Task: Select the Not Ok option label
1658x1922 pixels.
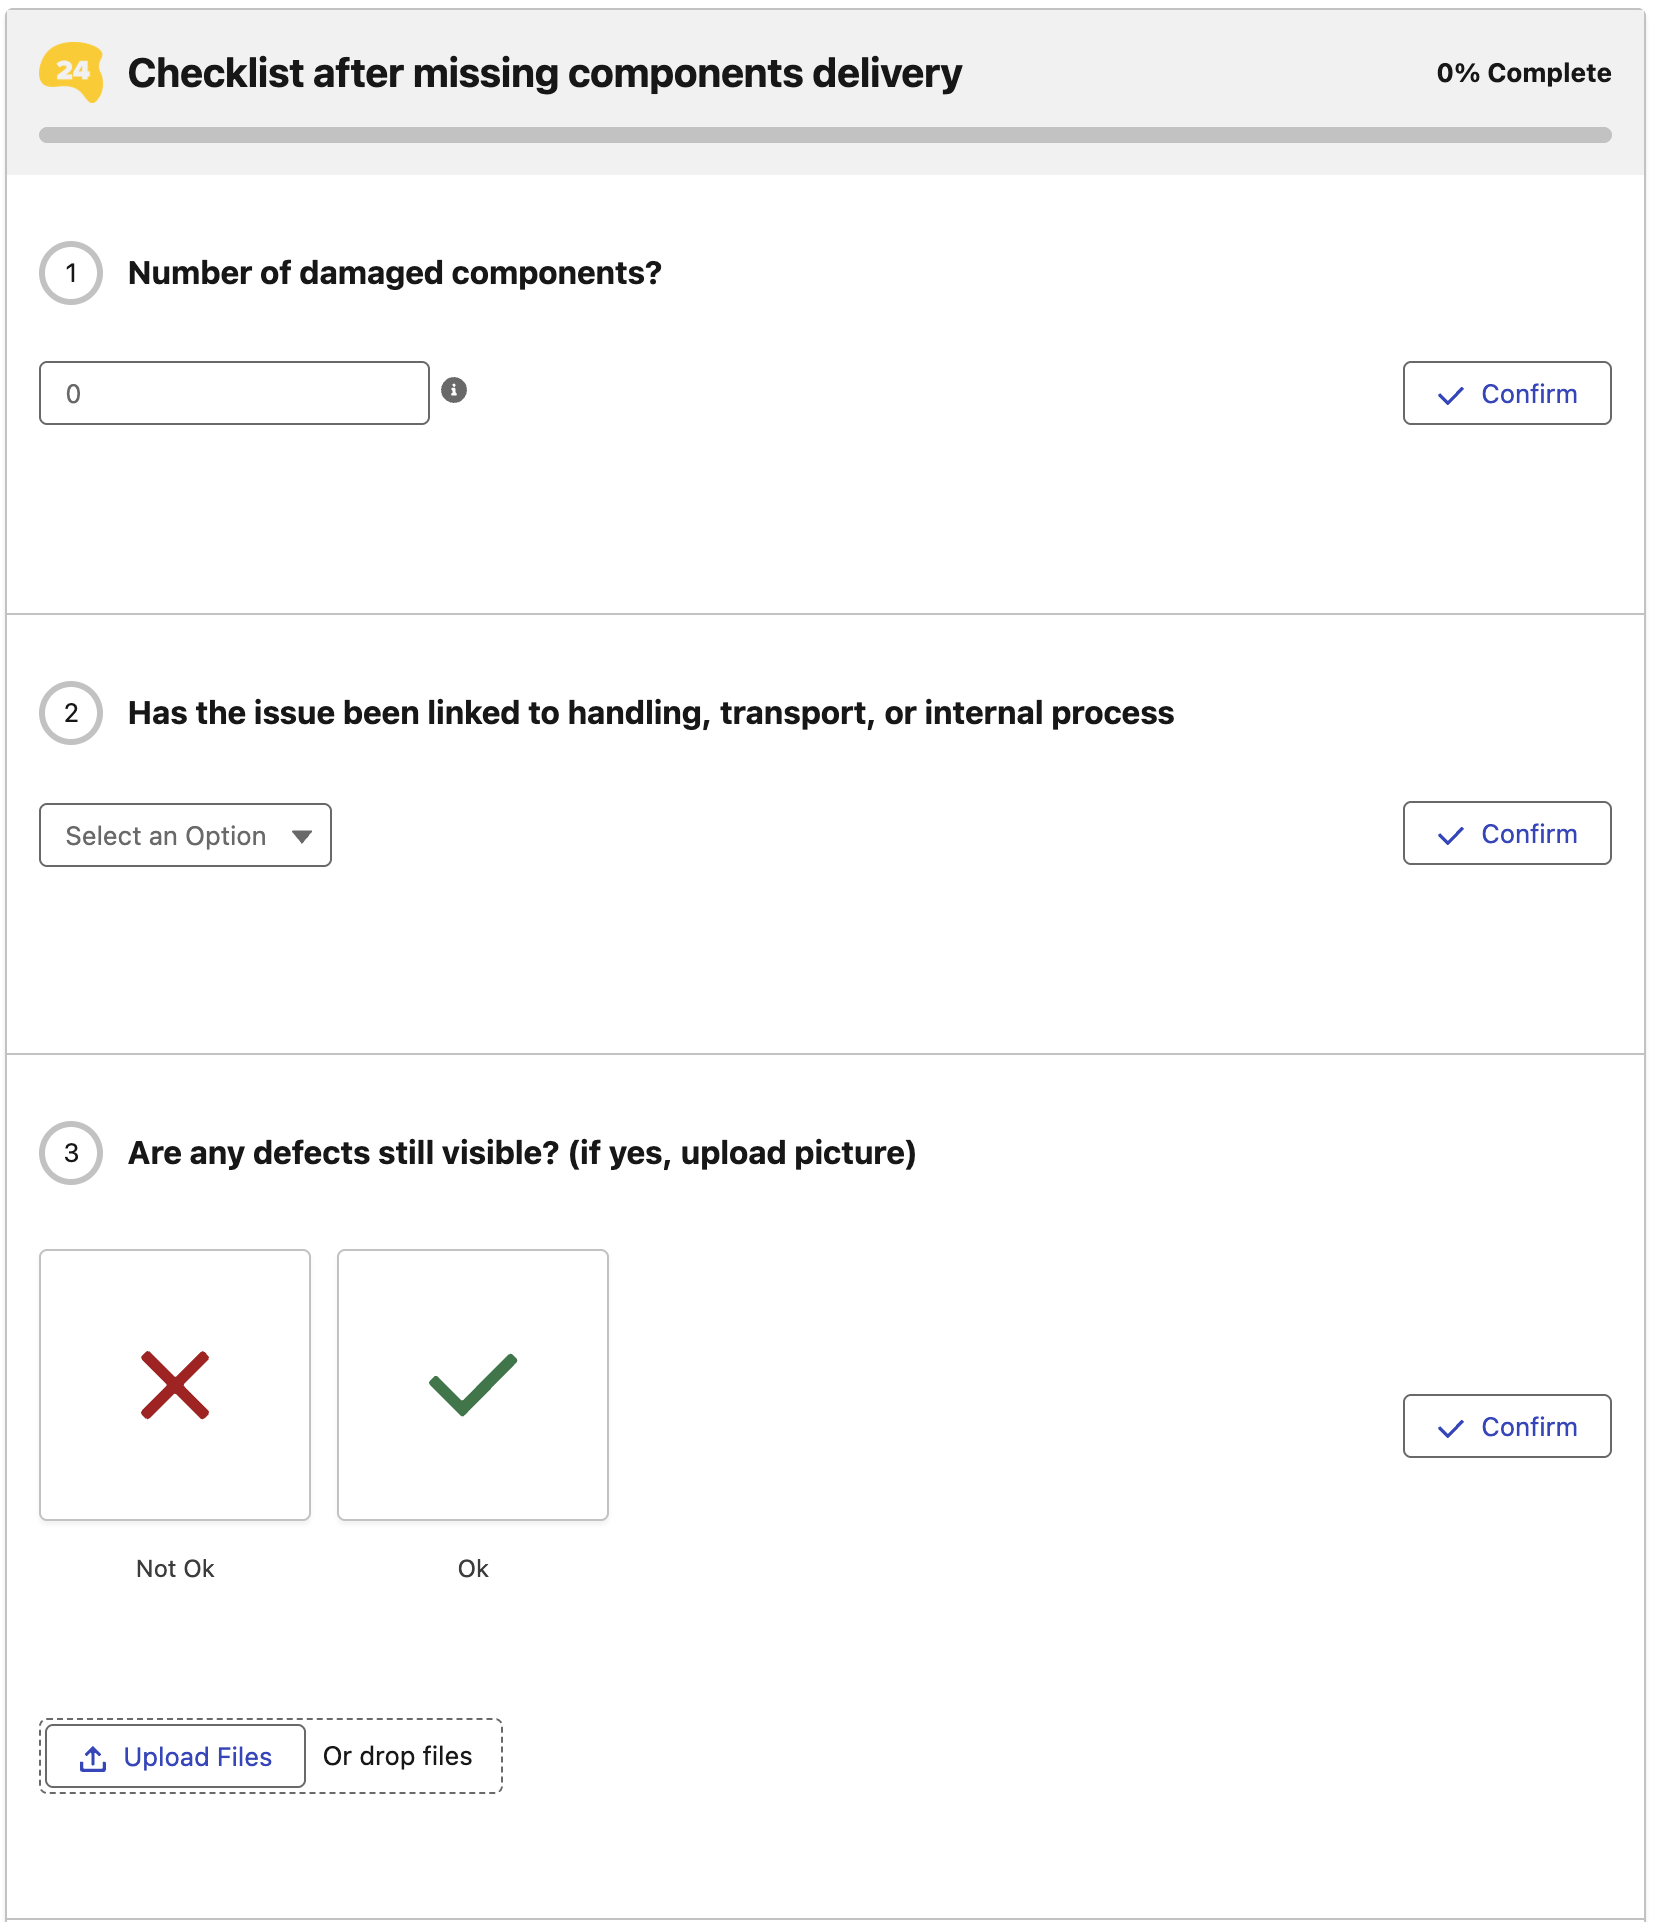Action: tap(175, 1568)
